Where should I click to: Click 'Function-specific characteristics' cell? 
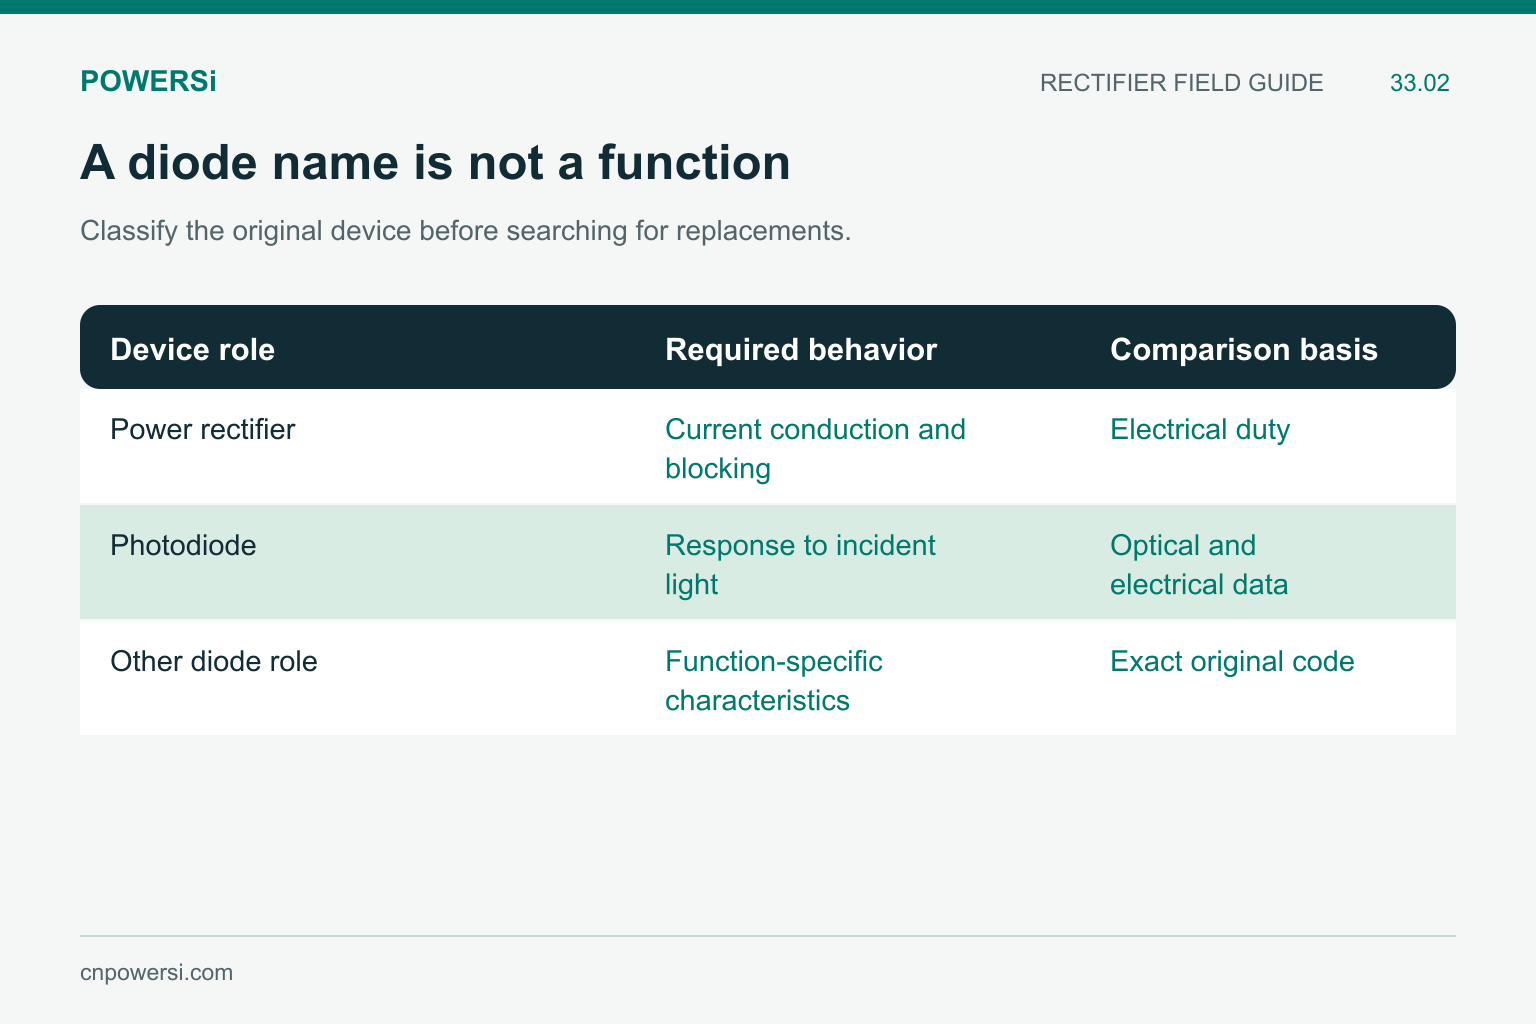click(x=774, y=681)
